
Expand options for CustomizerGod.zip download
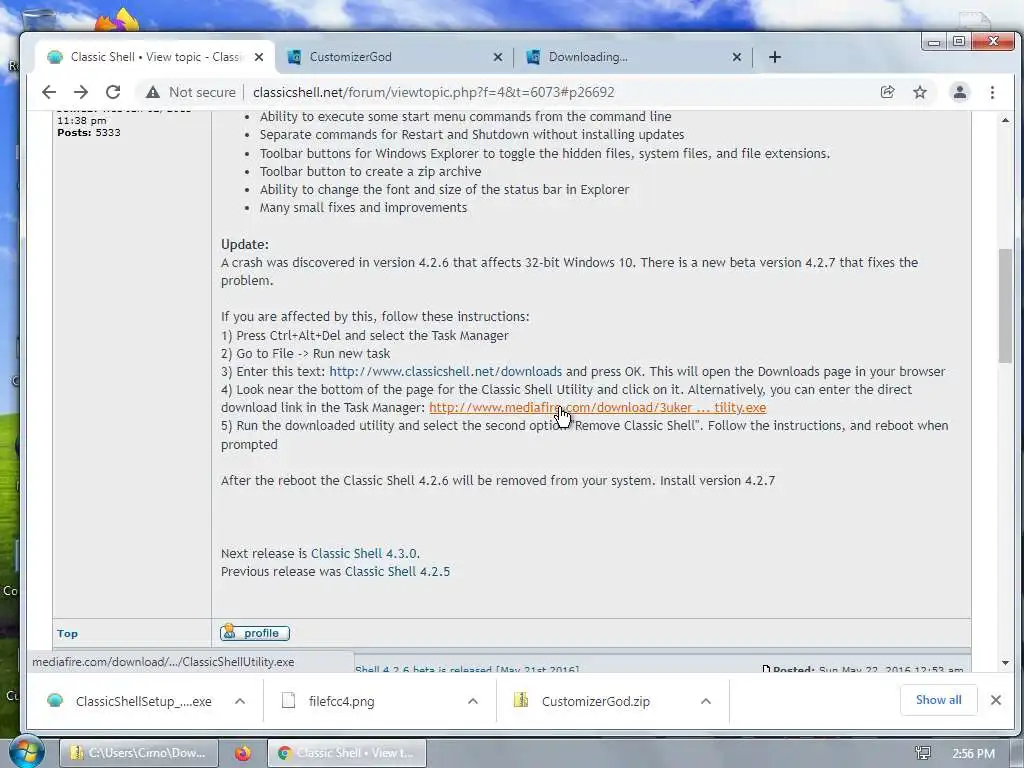click(x=705, y=701)
